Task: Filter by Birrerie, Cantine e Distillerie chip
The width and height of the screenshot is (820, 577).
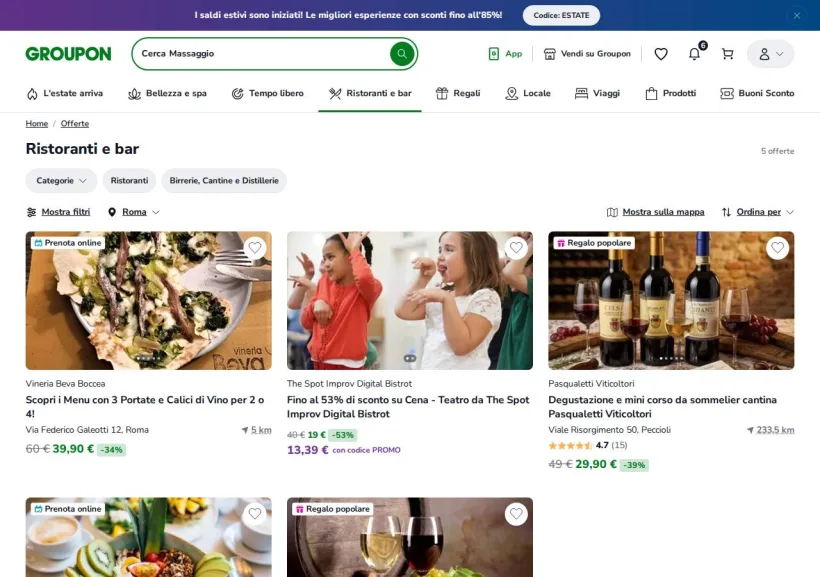Action: (224, 180)
